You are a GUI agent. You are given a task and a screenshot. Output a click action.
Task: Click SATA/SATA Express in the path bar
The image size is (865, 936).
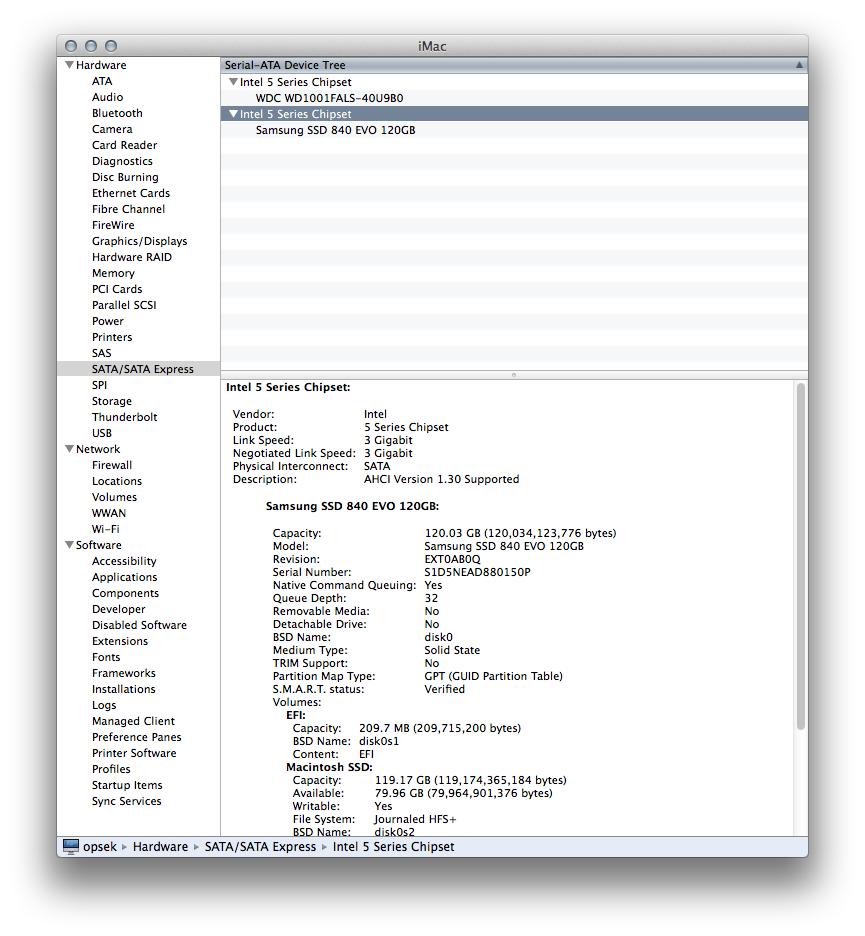coord(260,846)
